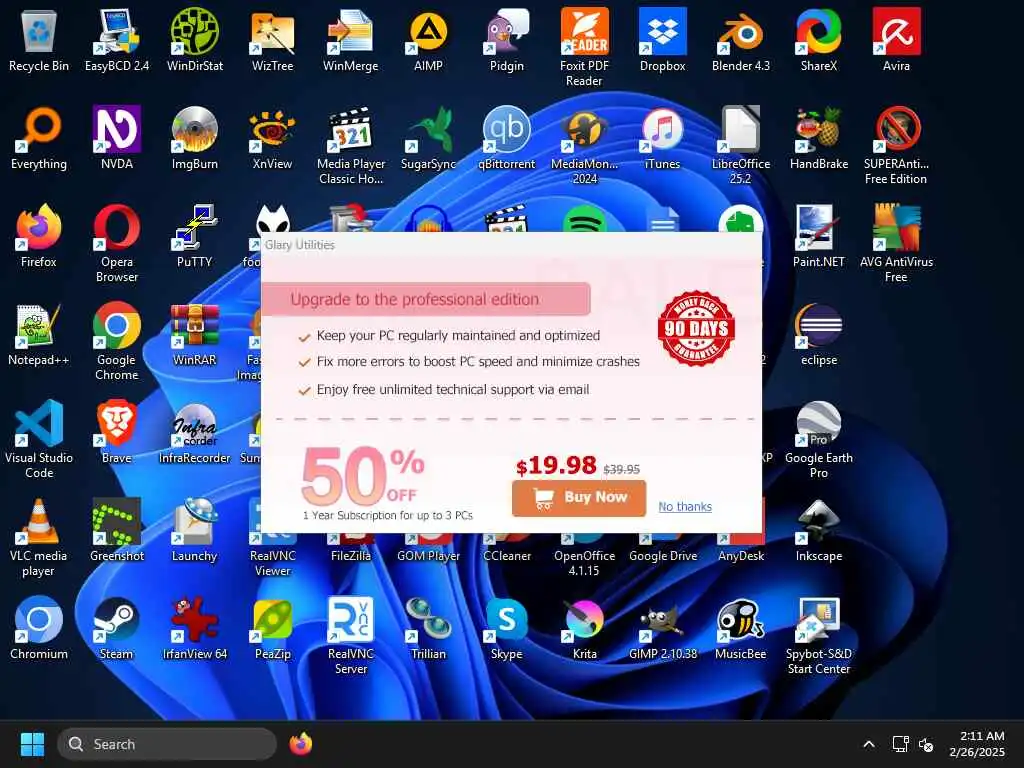The height and width of the screenshot is (768, 1024).
Task: Show hidden tray icons chevron
Action: (x=869, y=744)
